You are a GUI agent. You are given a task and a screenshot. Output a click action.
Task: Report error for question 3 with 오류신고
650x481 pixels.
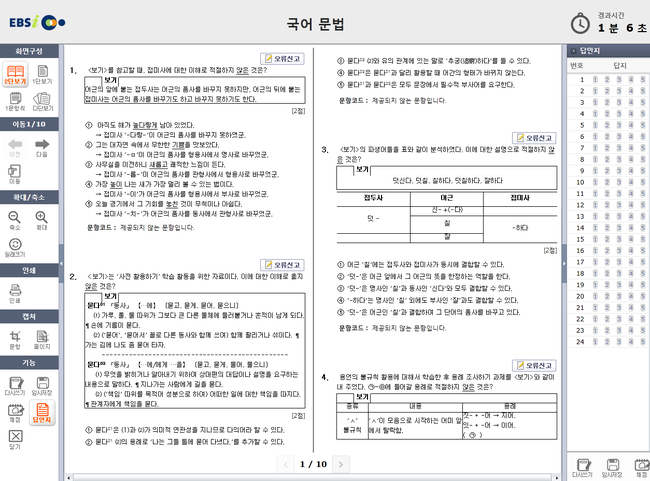534,138
